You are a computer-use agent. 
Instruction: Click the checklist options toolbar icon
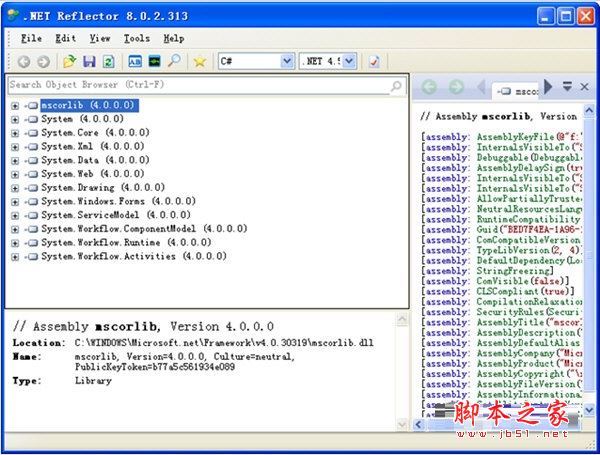pos(374,62)
